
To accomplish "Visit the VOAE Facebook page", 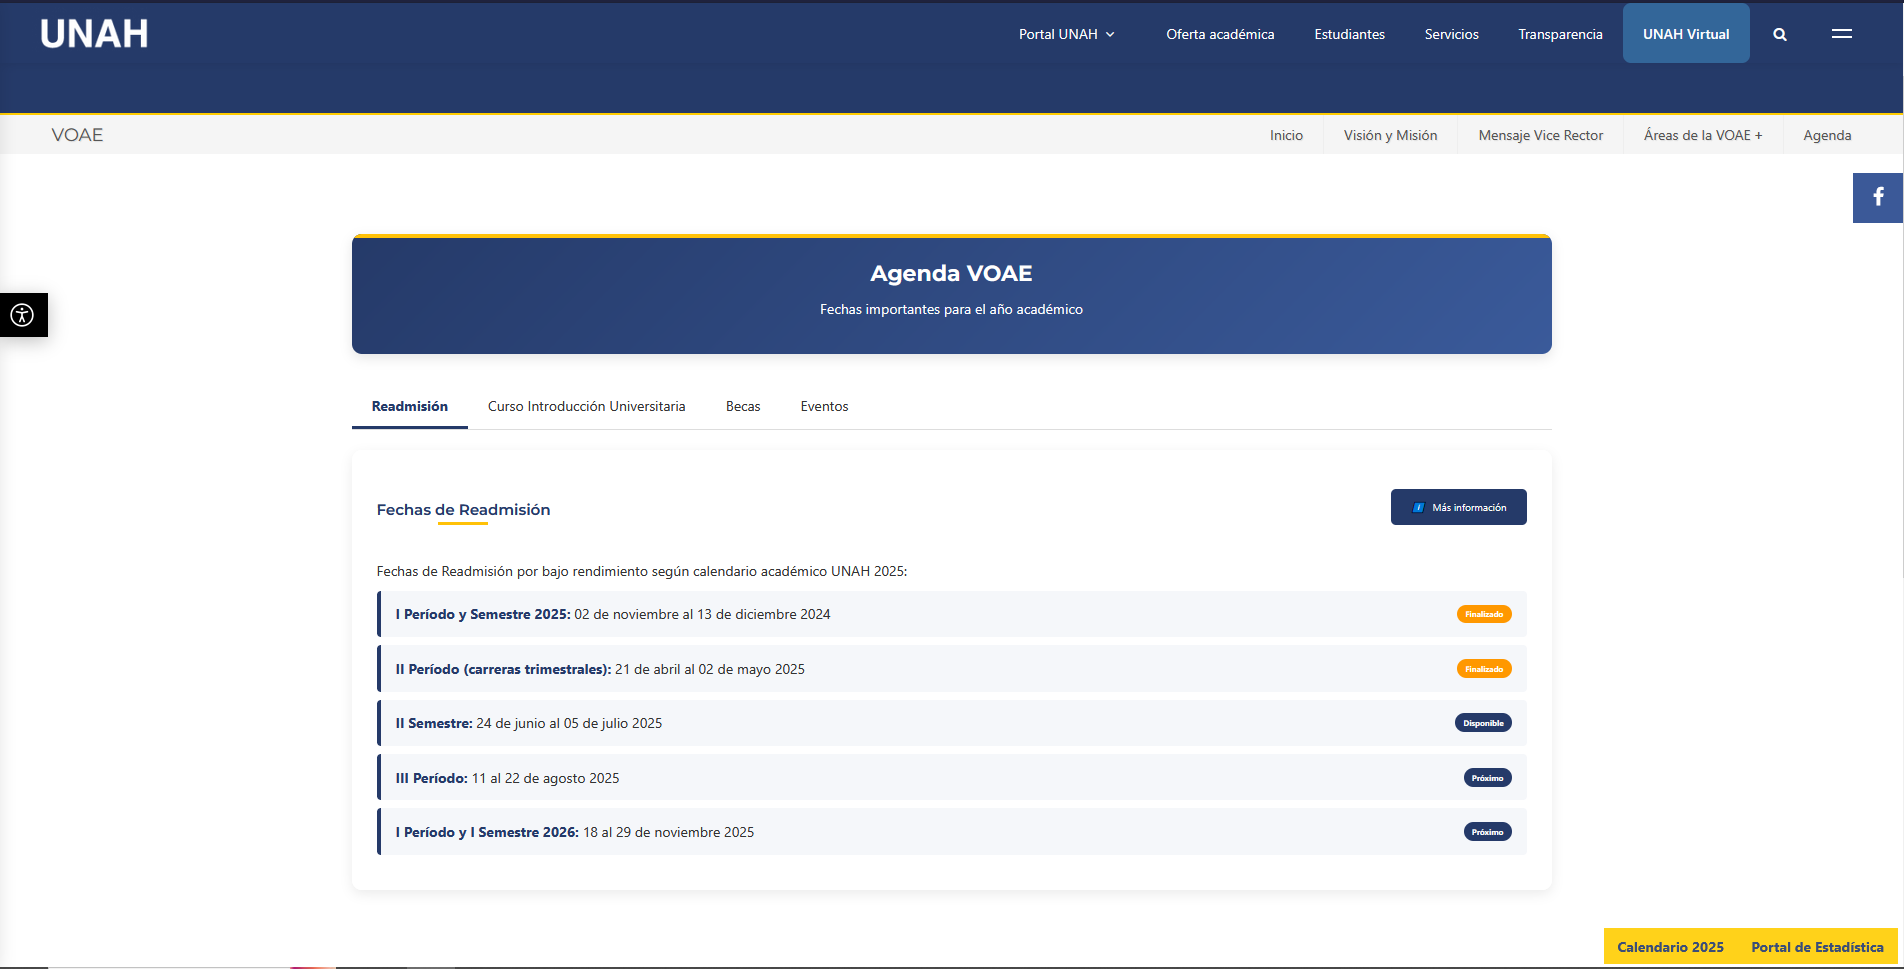I will click(x=1877, y=197).
